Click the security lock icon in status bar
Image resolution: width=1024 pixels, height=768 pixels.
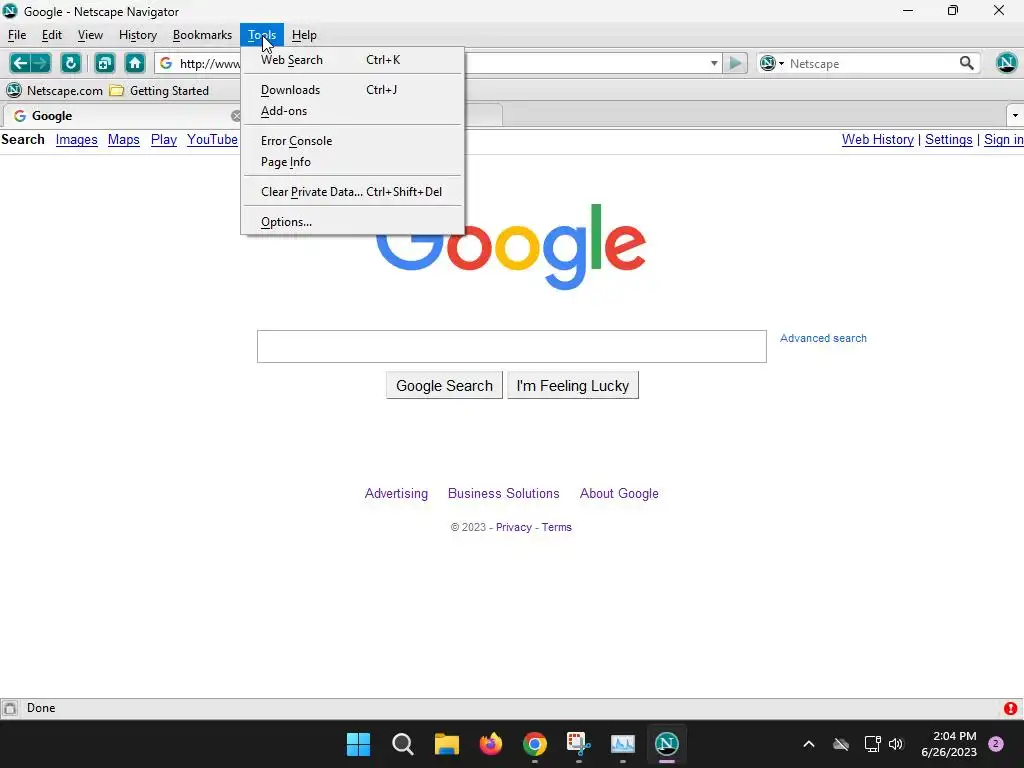10,708
